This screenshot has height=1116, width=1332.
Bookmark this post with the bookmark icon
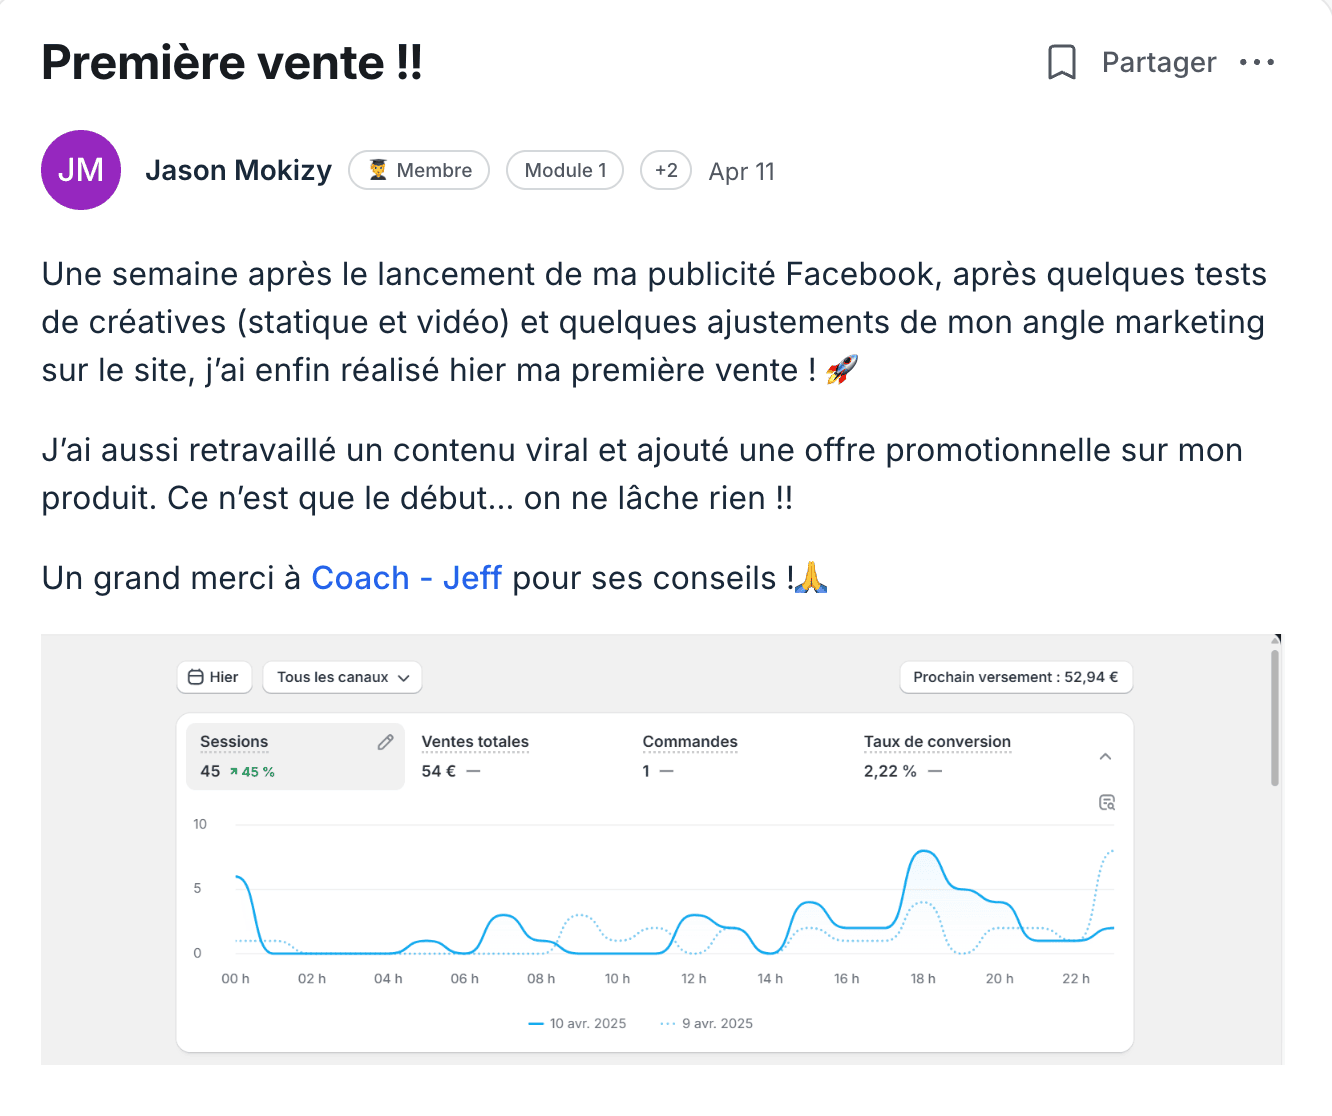(1061, 62)
